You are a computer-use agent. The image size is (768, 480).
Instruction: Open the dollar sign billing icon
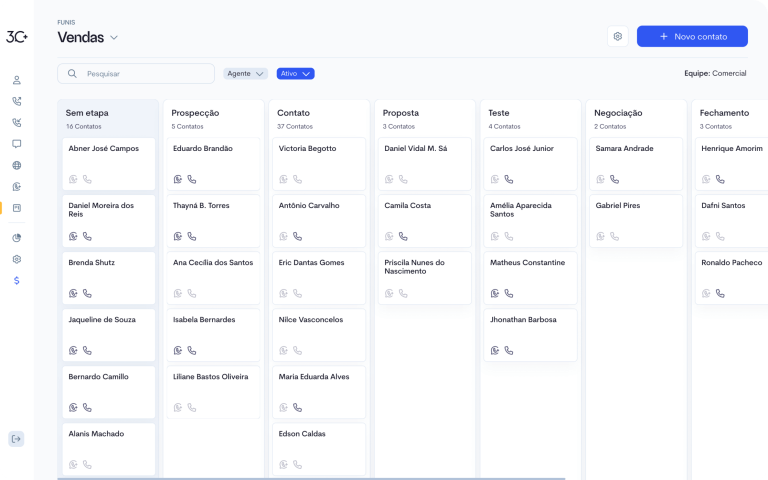tap(17, 281)
